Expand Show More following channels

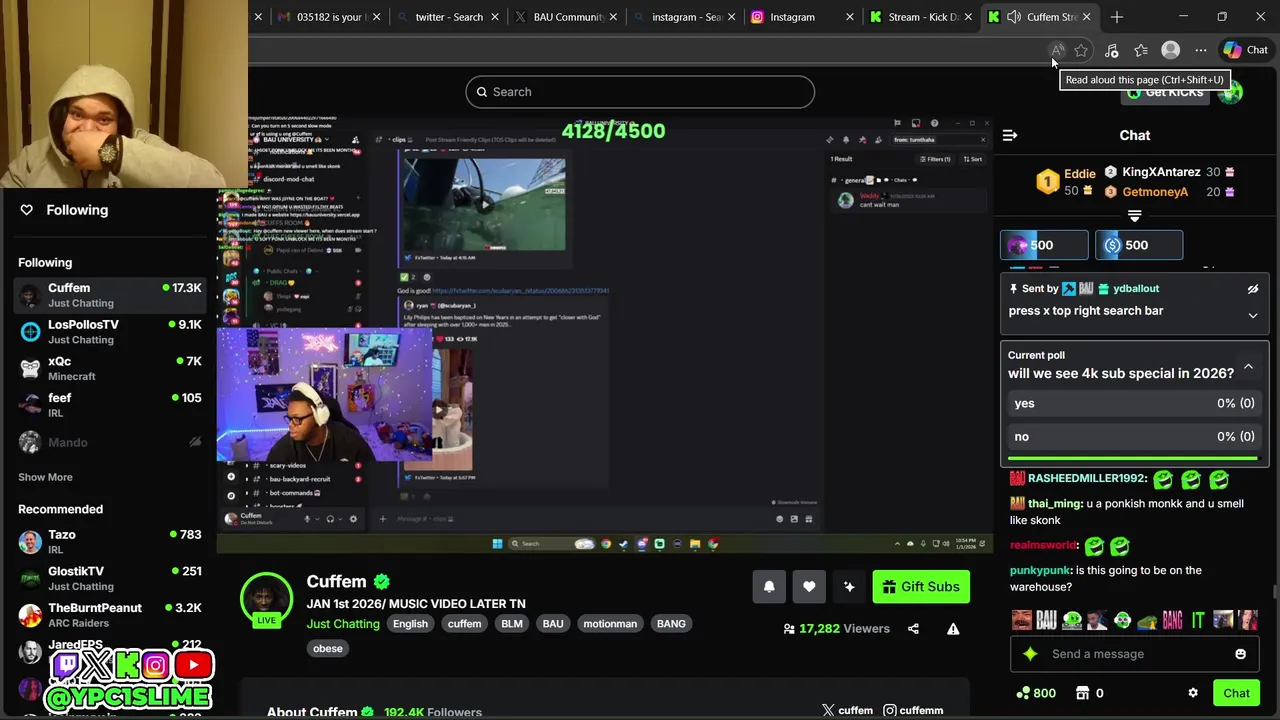45,477
